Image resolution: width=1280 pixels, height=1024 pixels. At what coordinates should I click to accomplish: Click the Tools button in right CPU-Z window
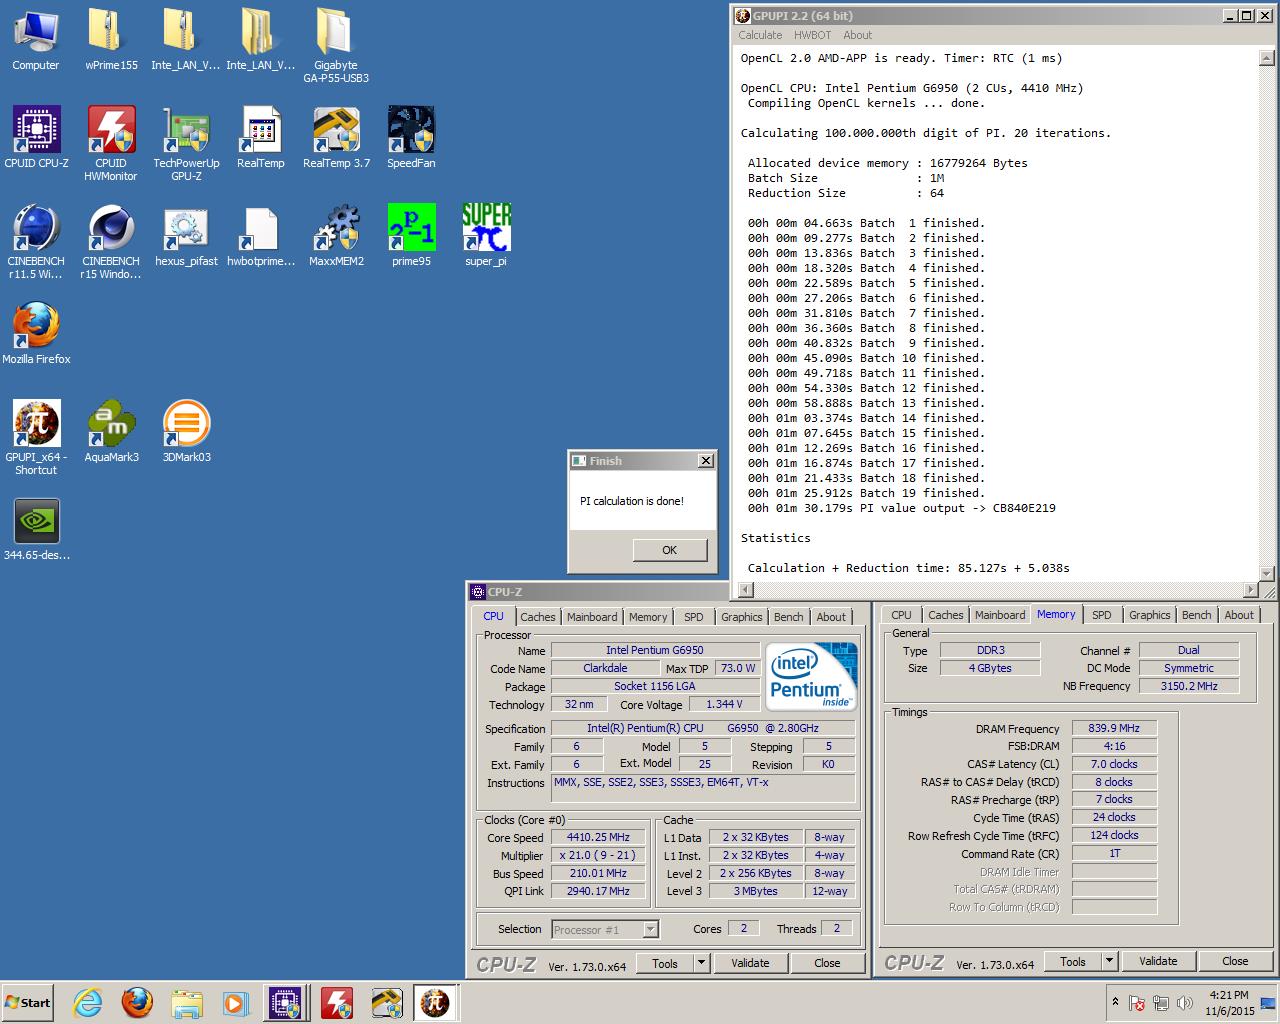point(1073,961)
